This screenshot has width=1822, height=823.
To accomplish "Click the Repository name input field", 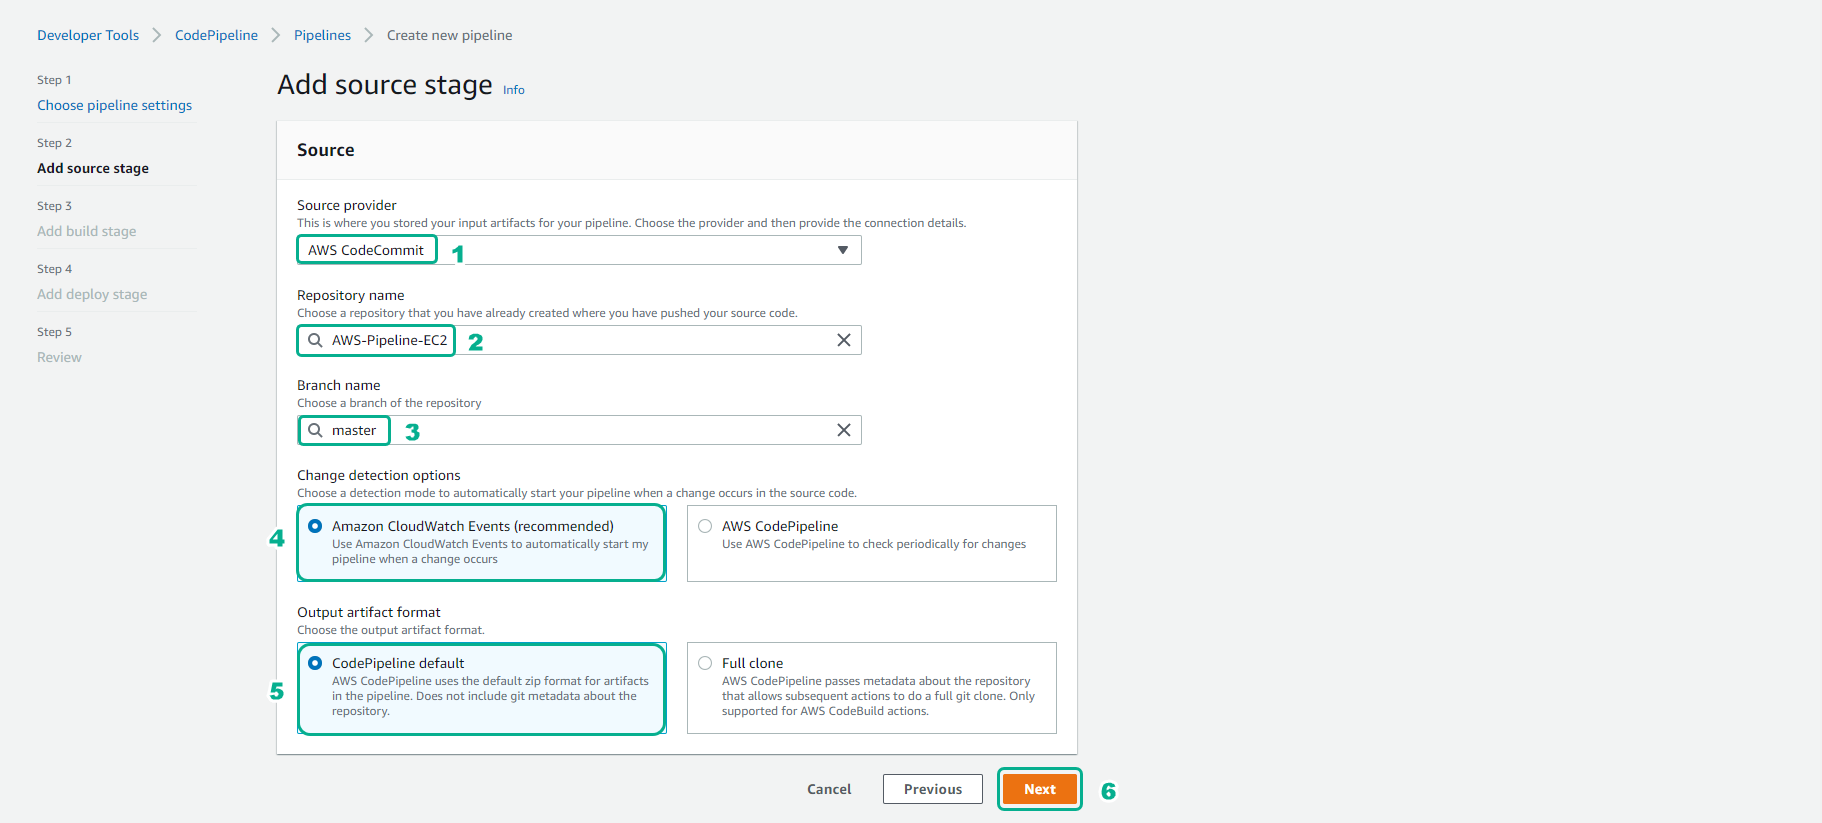I will click(579, 340).
